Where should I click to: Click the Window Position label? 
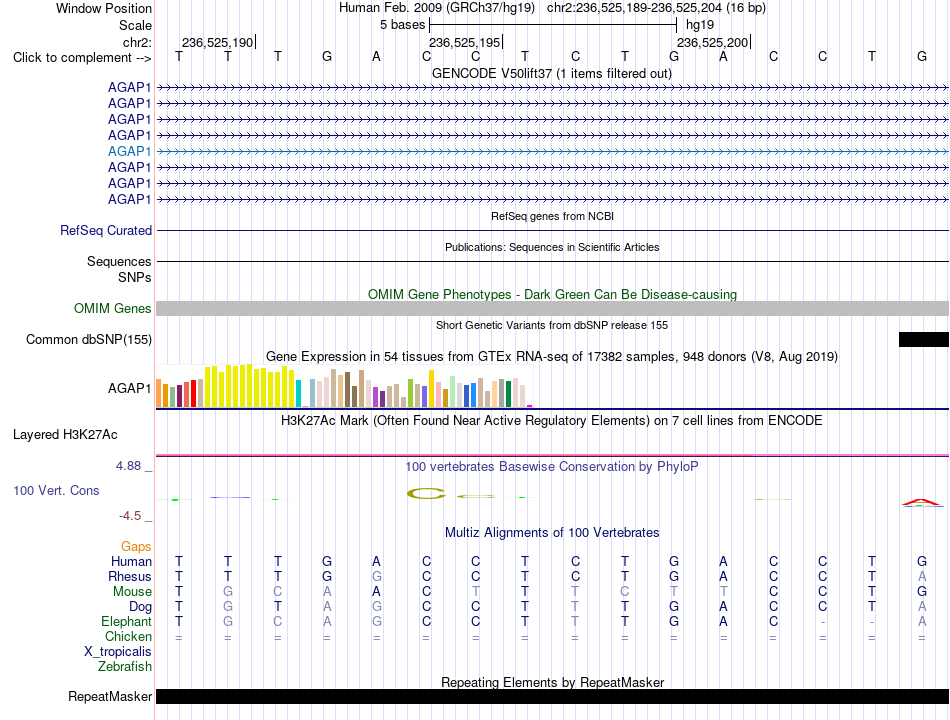[x=104, y=8]
